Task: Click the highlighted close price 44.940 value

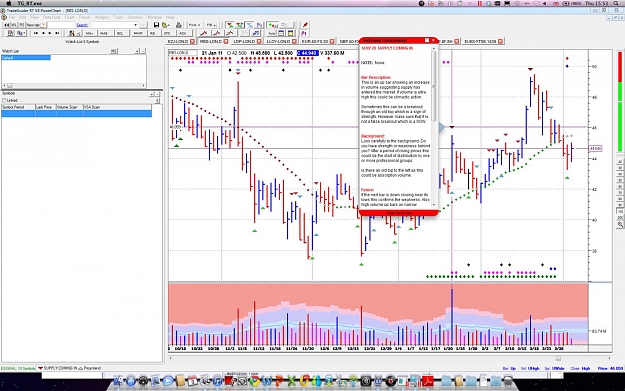Action: click(x=307, y=53)
